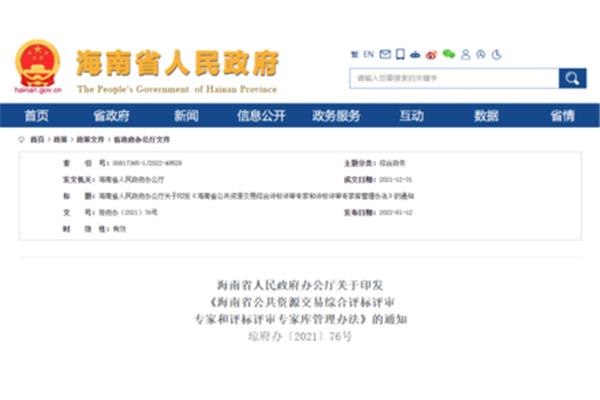The width and height of the screenshot is (600, 400).
Task: Go to 政策文件 in the breadcrumb
Action: pyautogui.click(x=90, y=140)
